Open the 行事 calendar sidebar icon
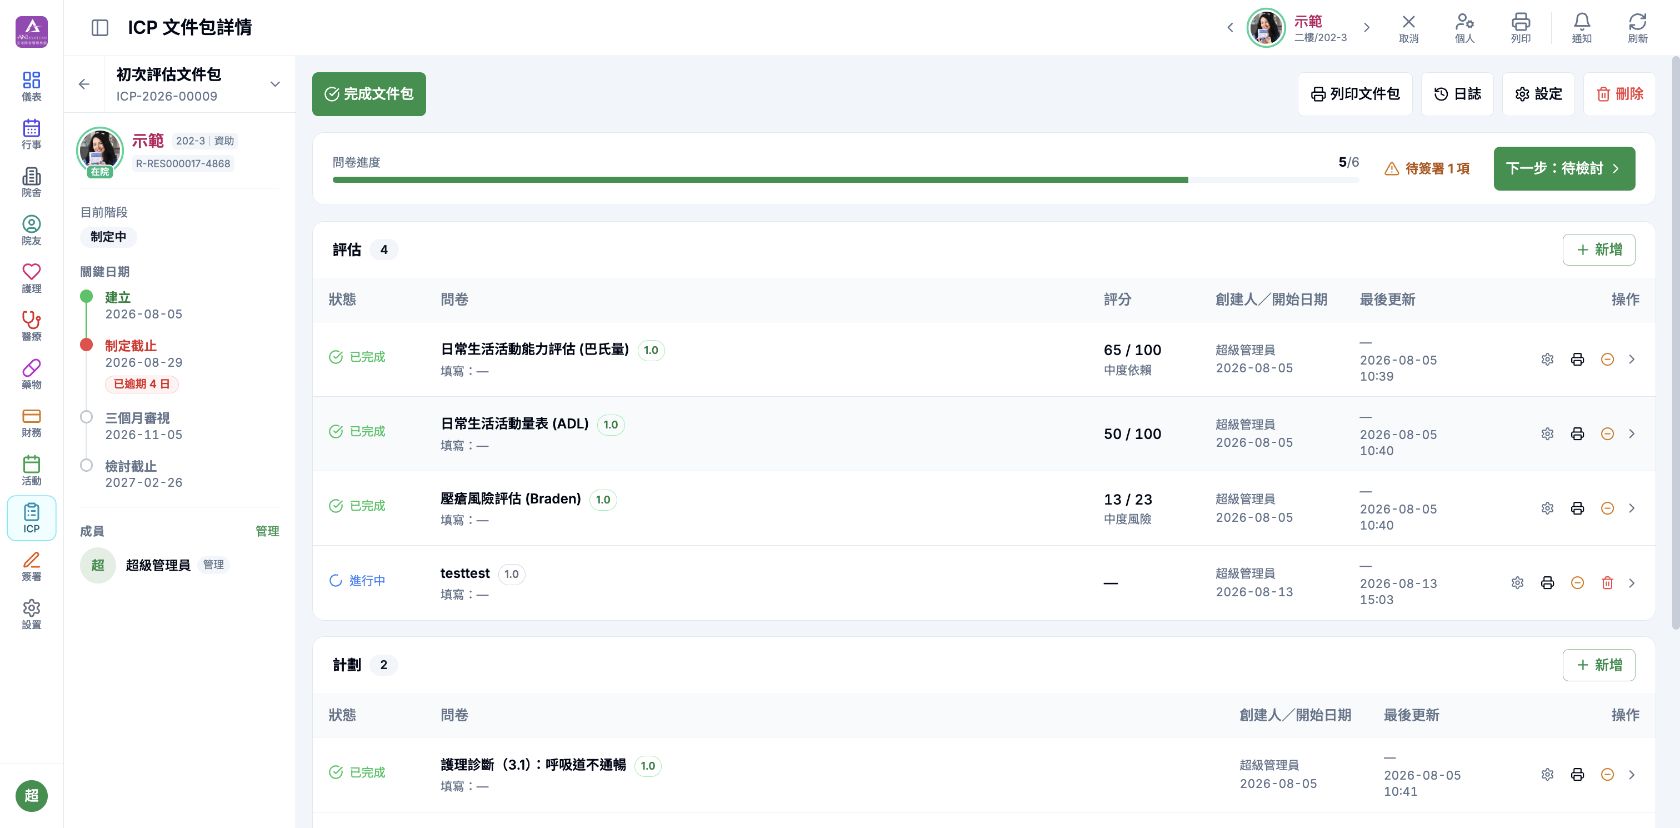 coord(32,134)
